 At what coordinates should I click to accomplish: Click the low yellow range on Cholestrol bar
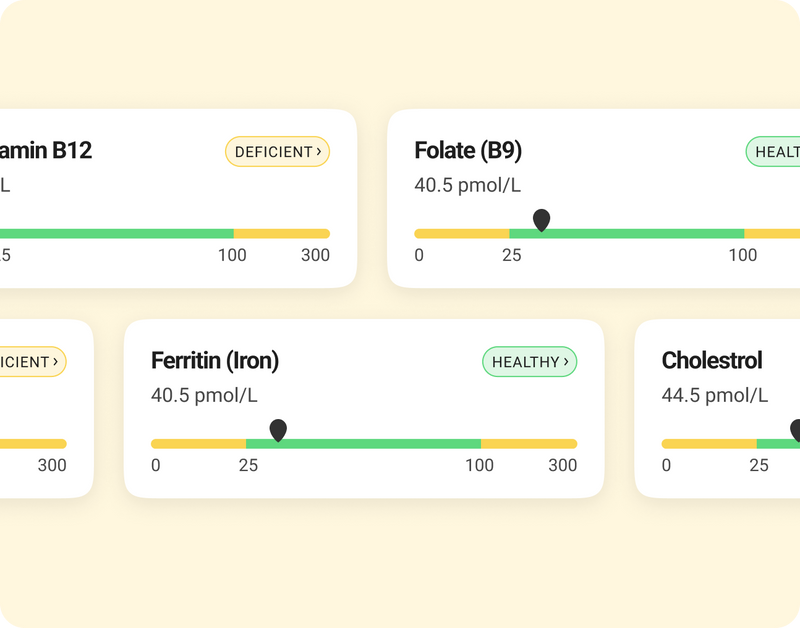click(x=709, y=443)
